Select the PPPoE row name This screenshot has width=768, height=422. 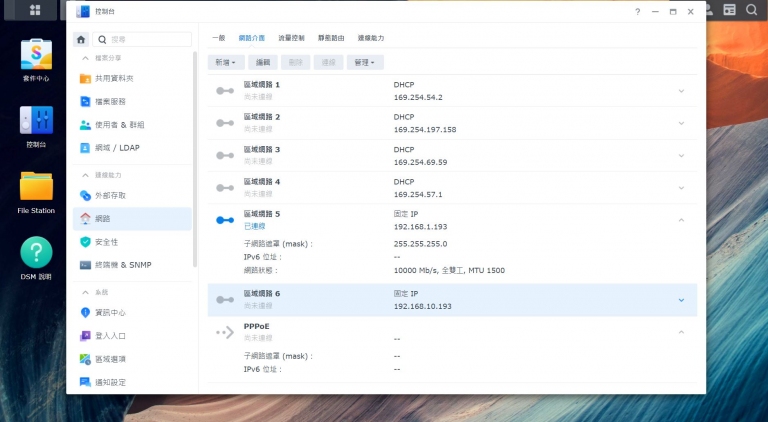(x=257, y=326)
